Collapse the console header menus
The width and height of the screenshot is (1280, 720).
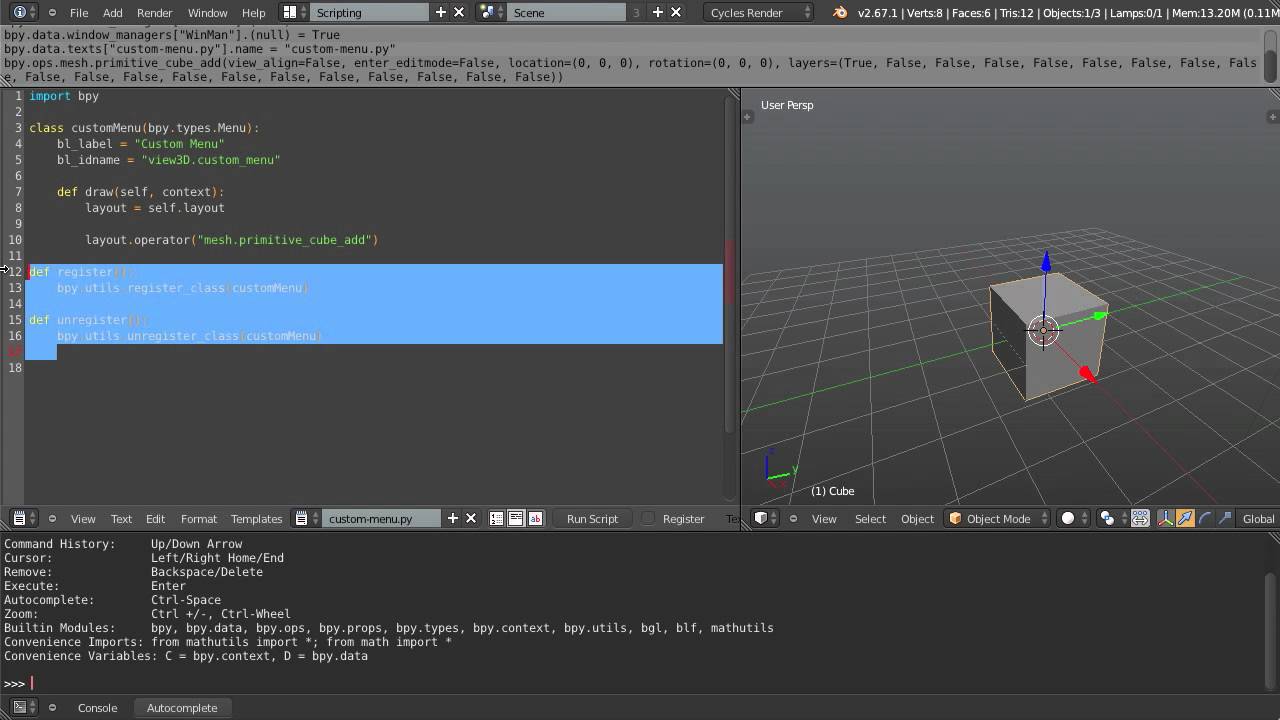52,707
